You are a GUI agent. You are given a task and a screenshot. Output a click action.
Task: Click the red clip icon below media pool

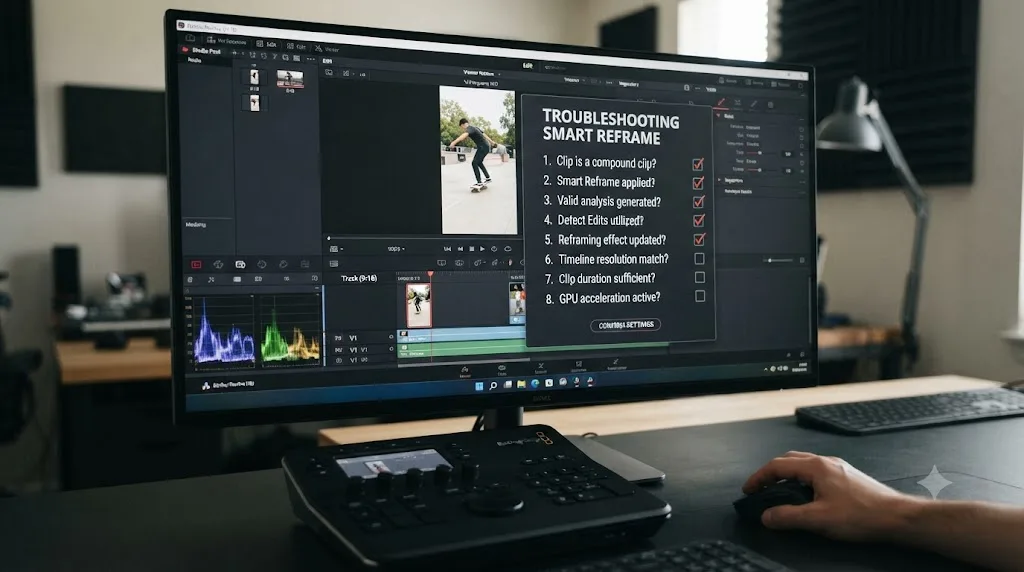[196, 264]
